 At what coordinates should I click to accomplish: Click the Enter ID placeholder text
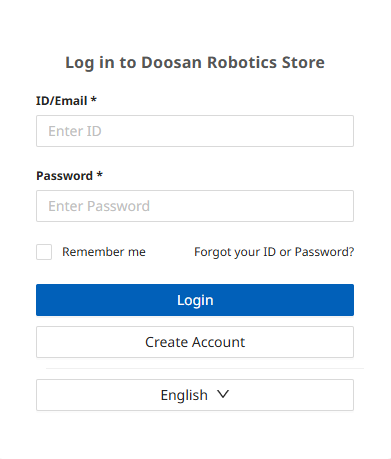75,131
